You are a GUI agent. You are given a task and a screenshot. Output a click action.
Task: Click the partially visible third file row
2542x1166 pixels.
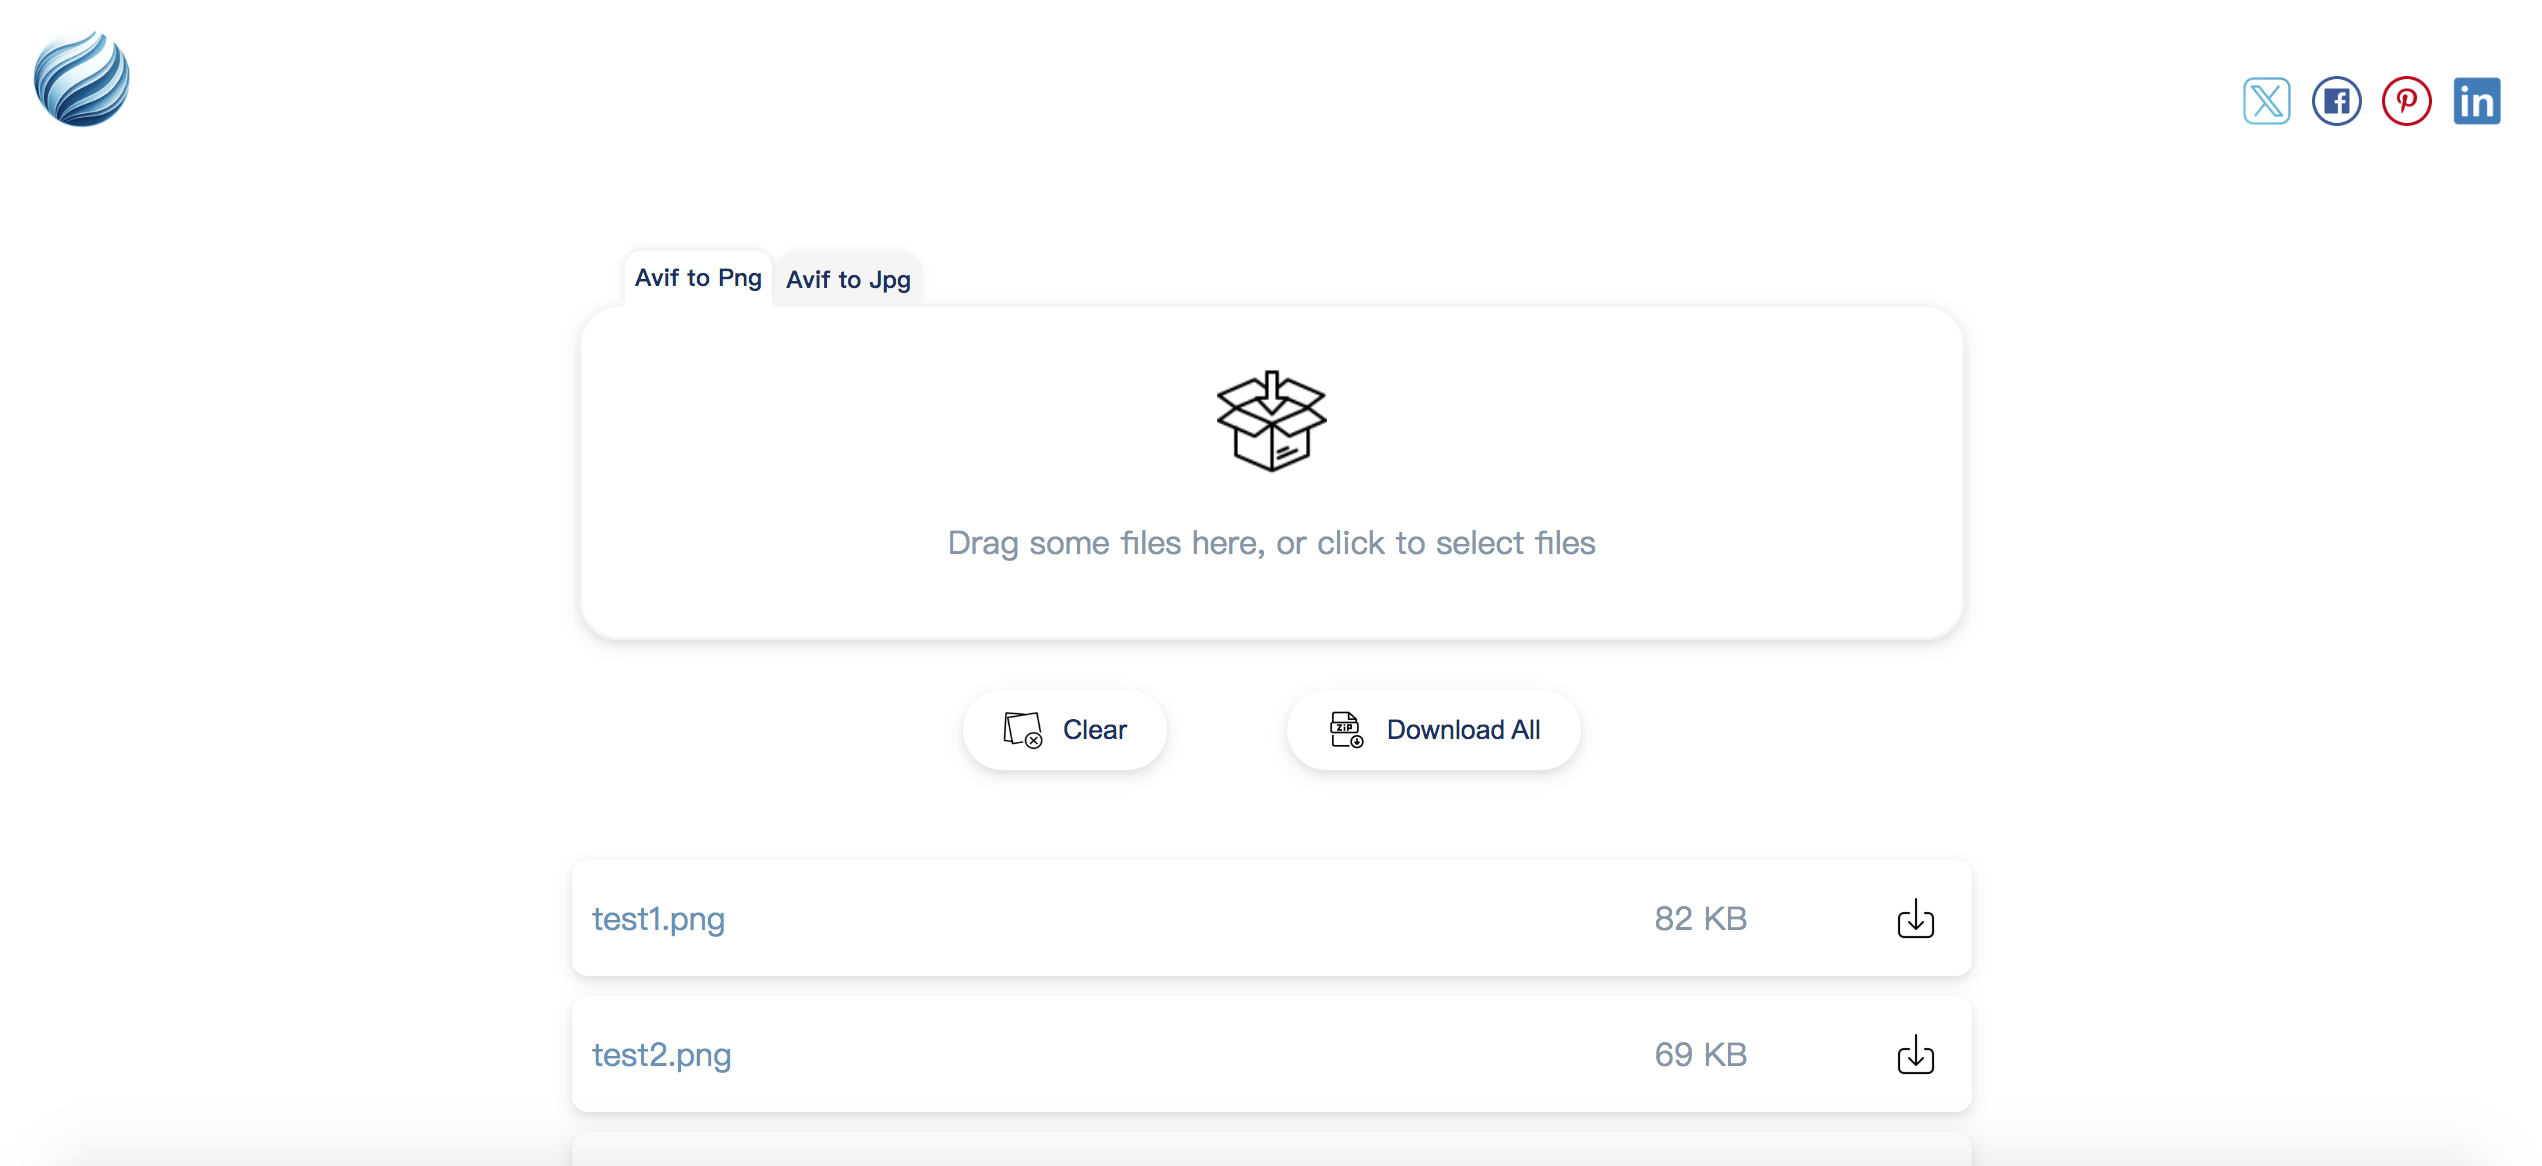(x=1271, y=1150)
